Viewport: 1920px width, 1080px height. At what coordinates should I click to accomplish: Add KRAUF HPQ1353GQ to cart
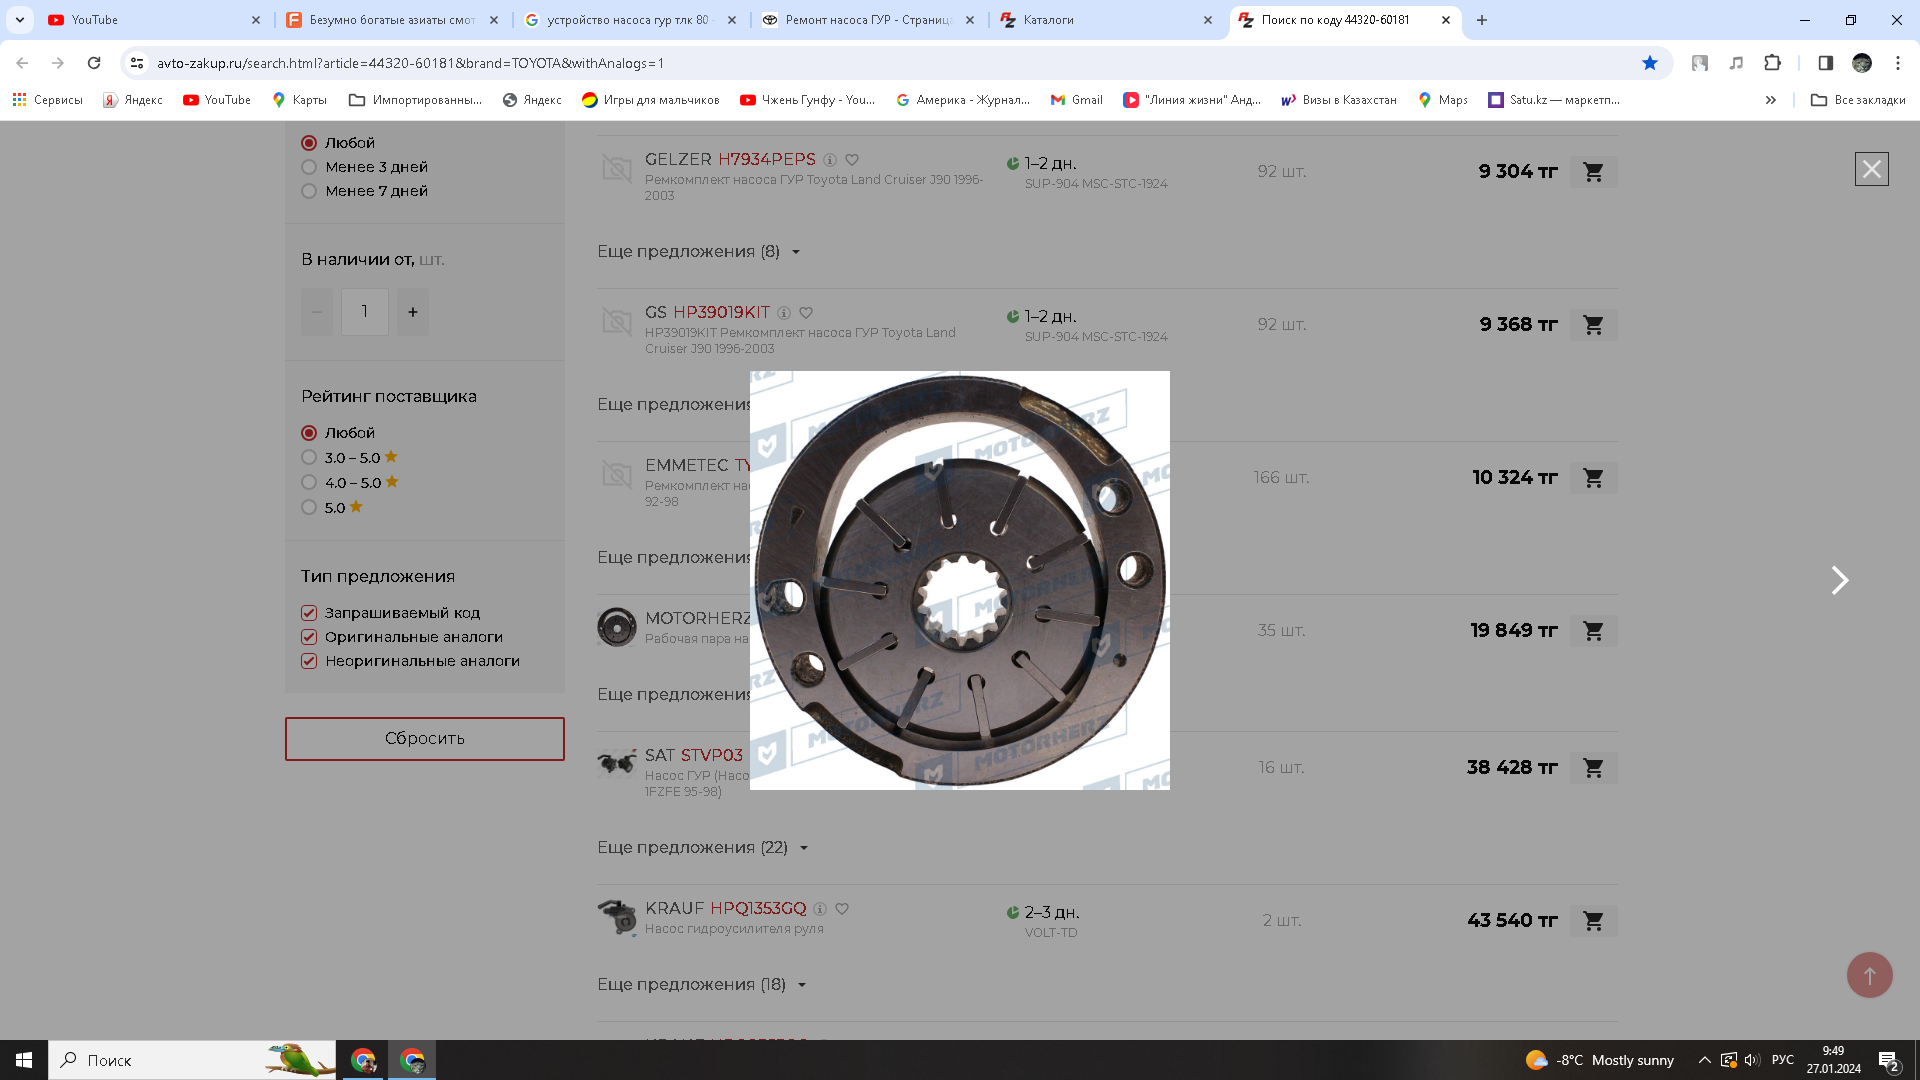click(x=1593, y=921)
